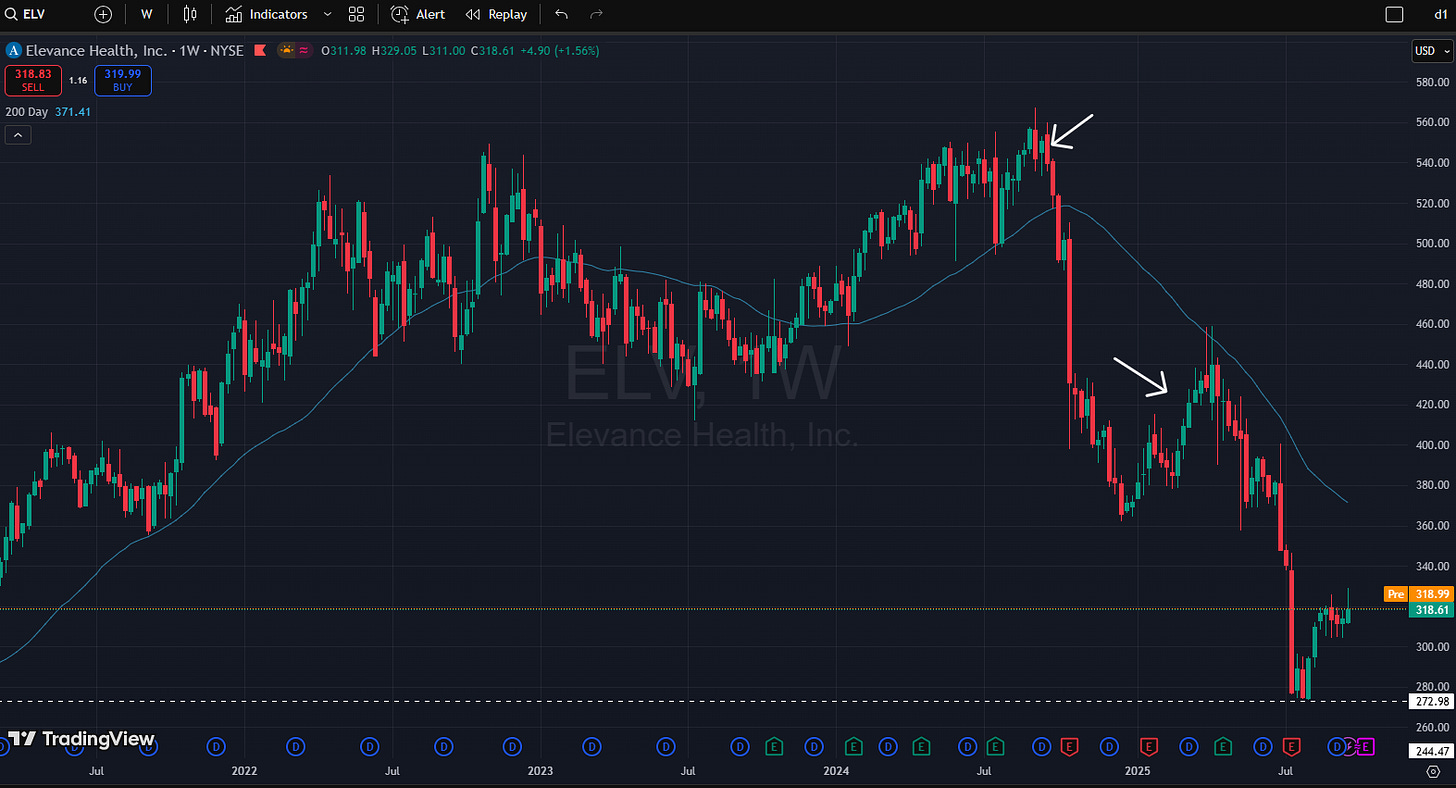The image size is (1456, 788).
Task: Click the 500.00 price axis label
Action: [x=1432, y=243]
